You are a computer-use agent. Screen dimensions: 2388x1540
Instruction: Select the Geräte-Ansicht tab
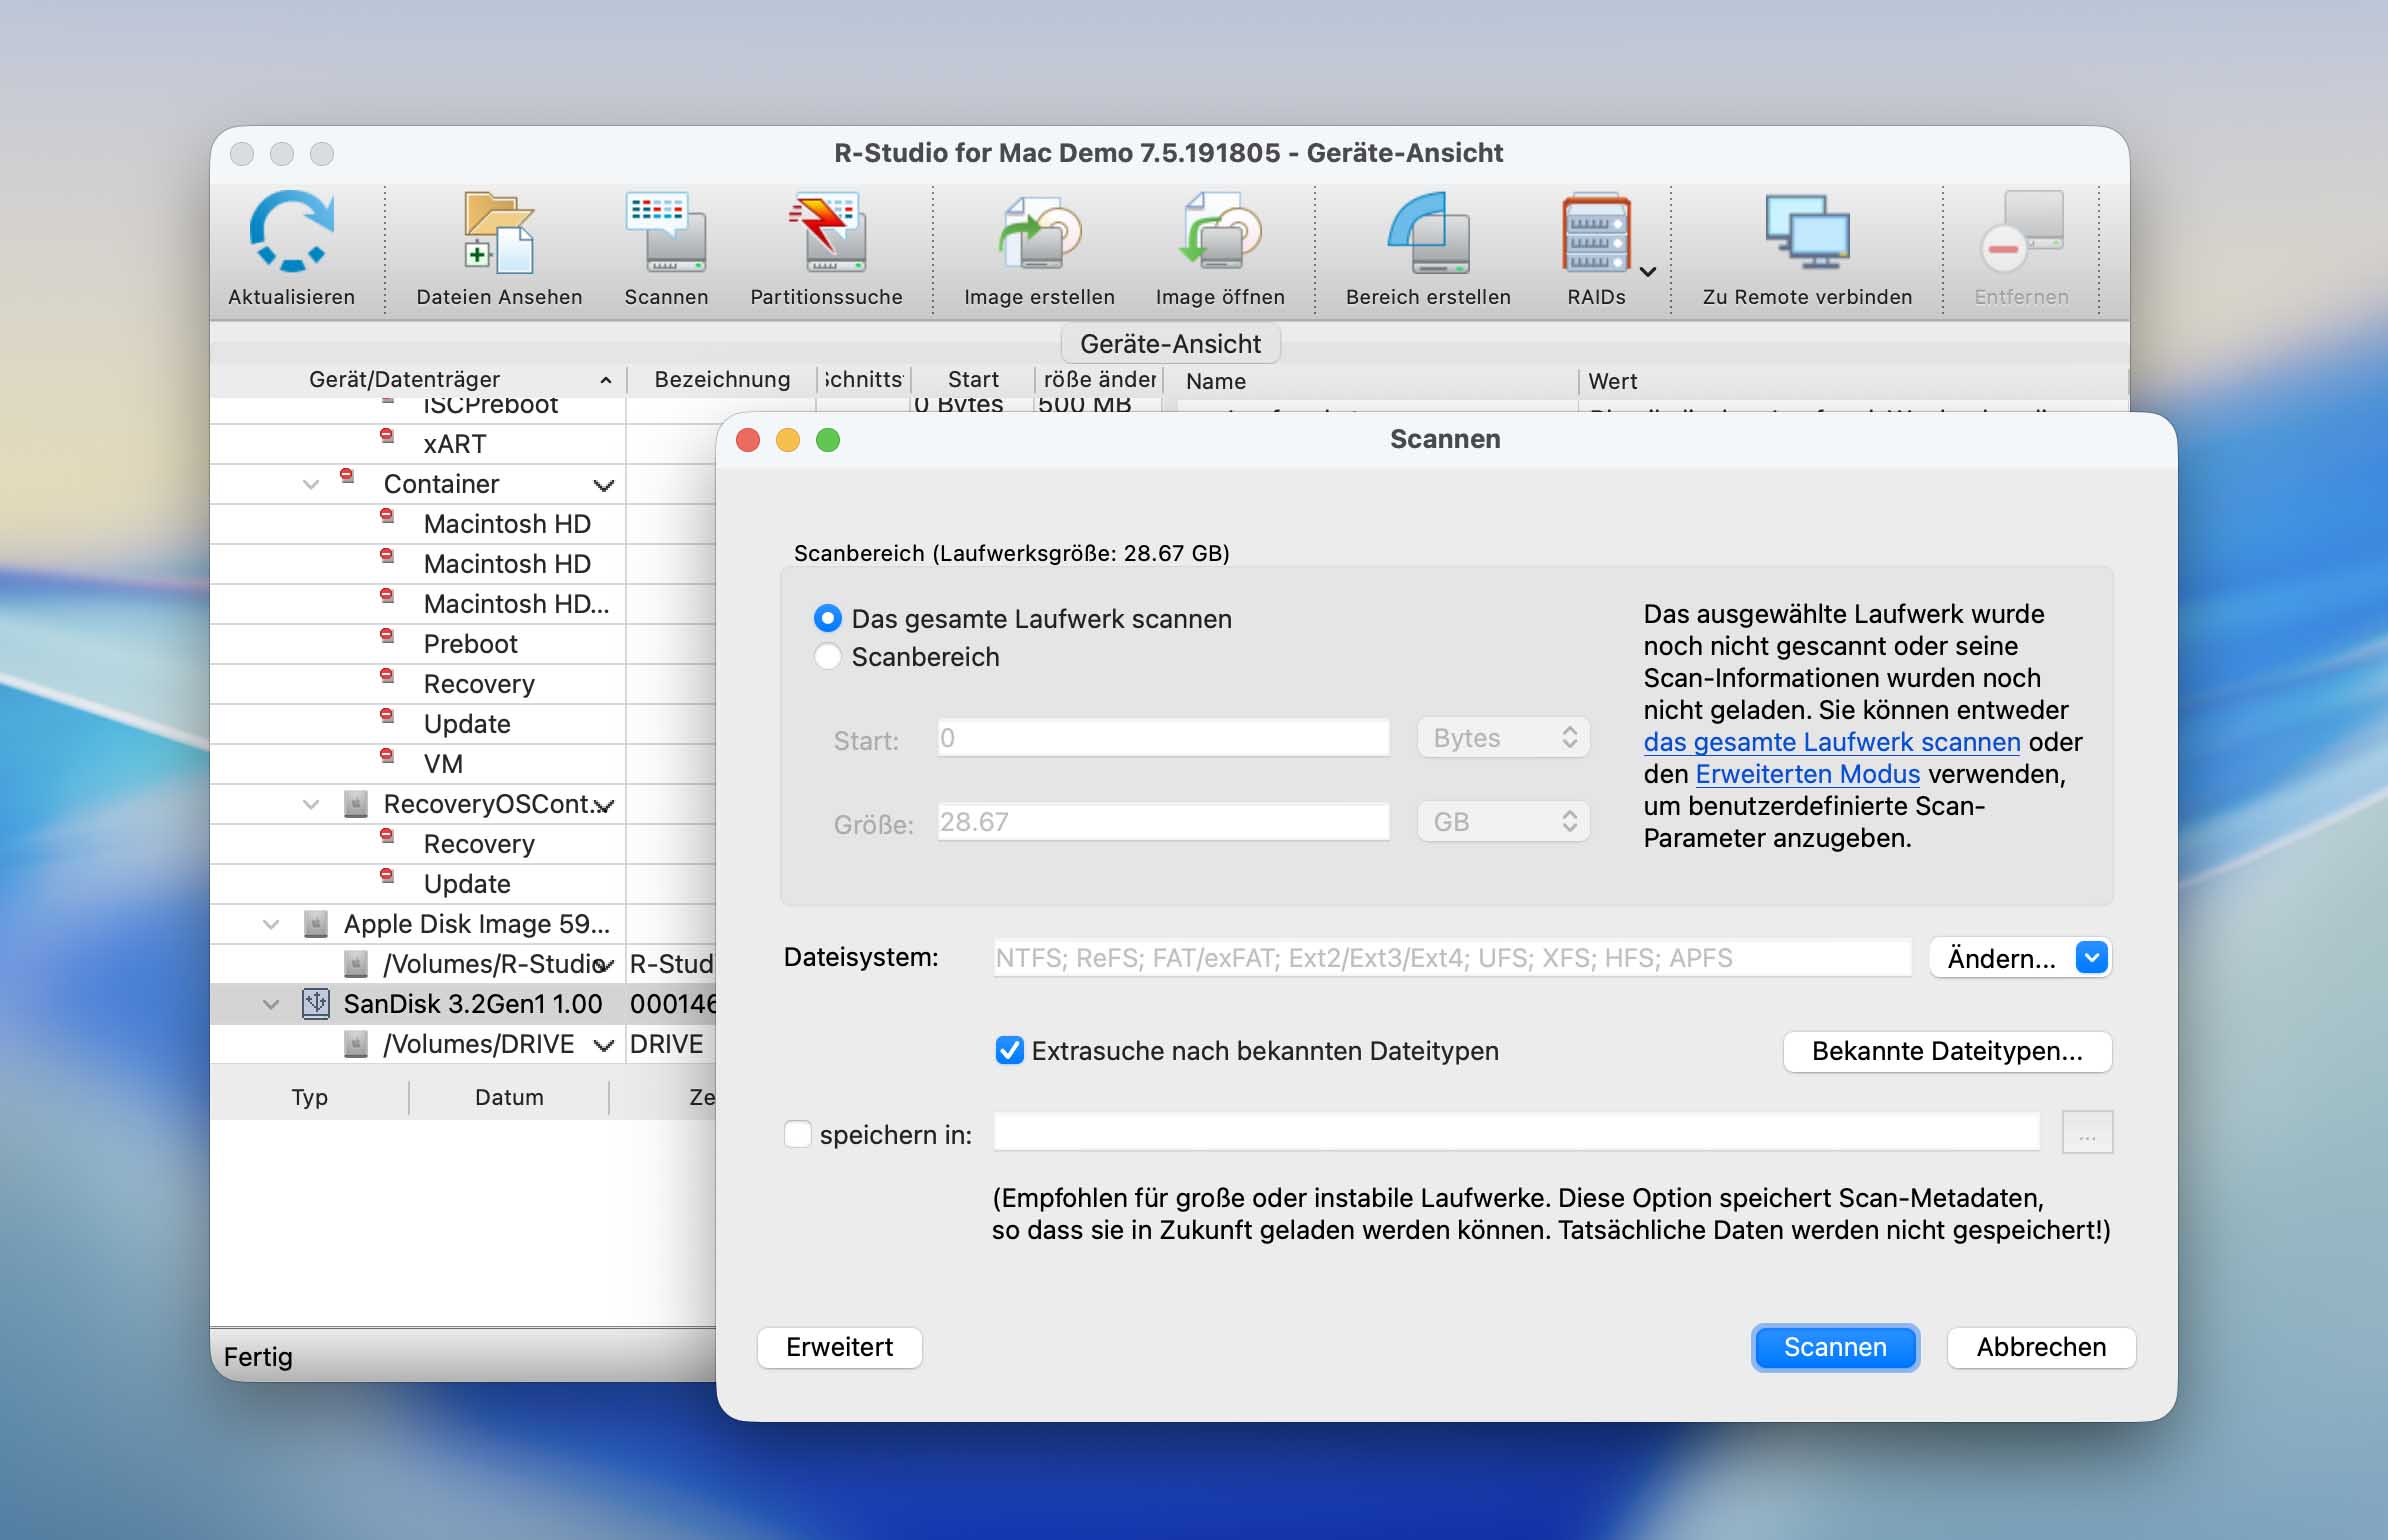1170,343
